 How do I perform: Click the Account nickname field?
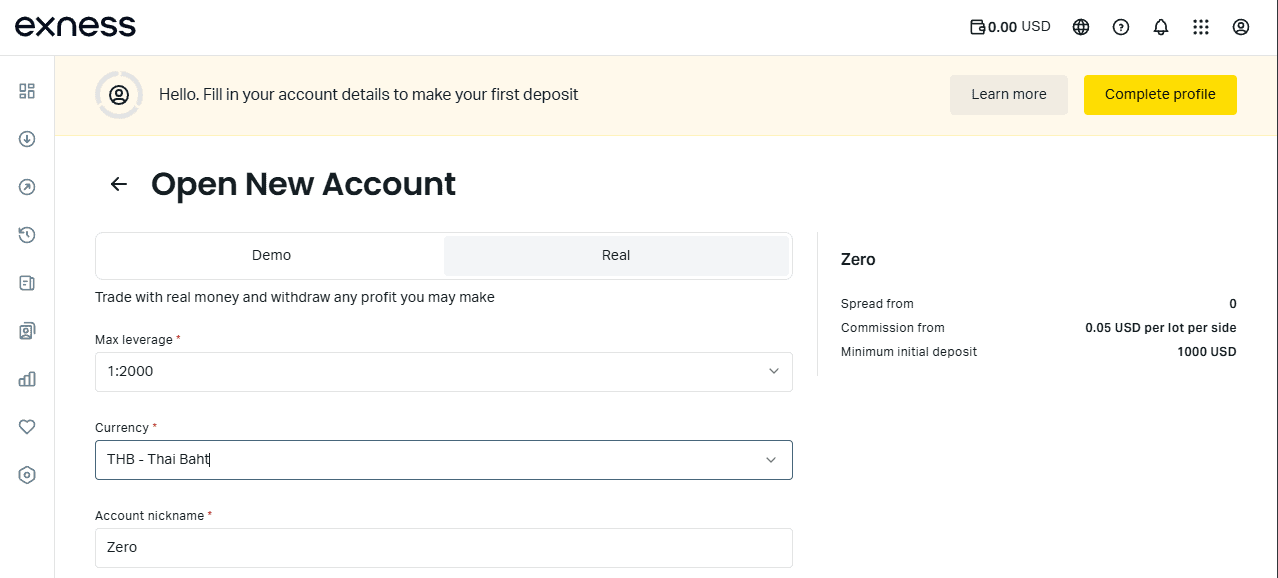pyautogui.click(x=443, y=548)
